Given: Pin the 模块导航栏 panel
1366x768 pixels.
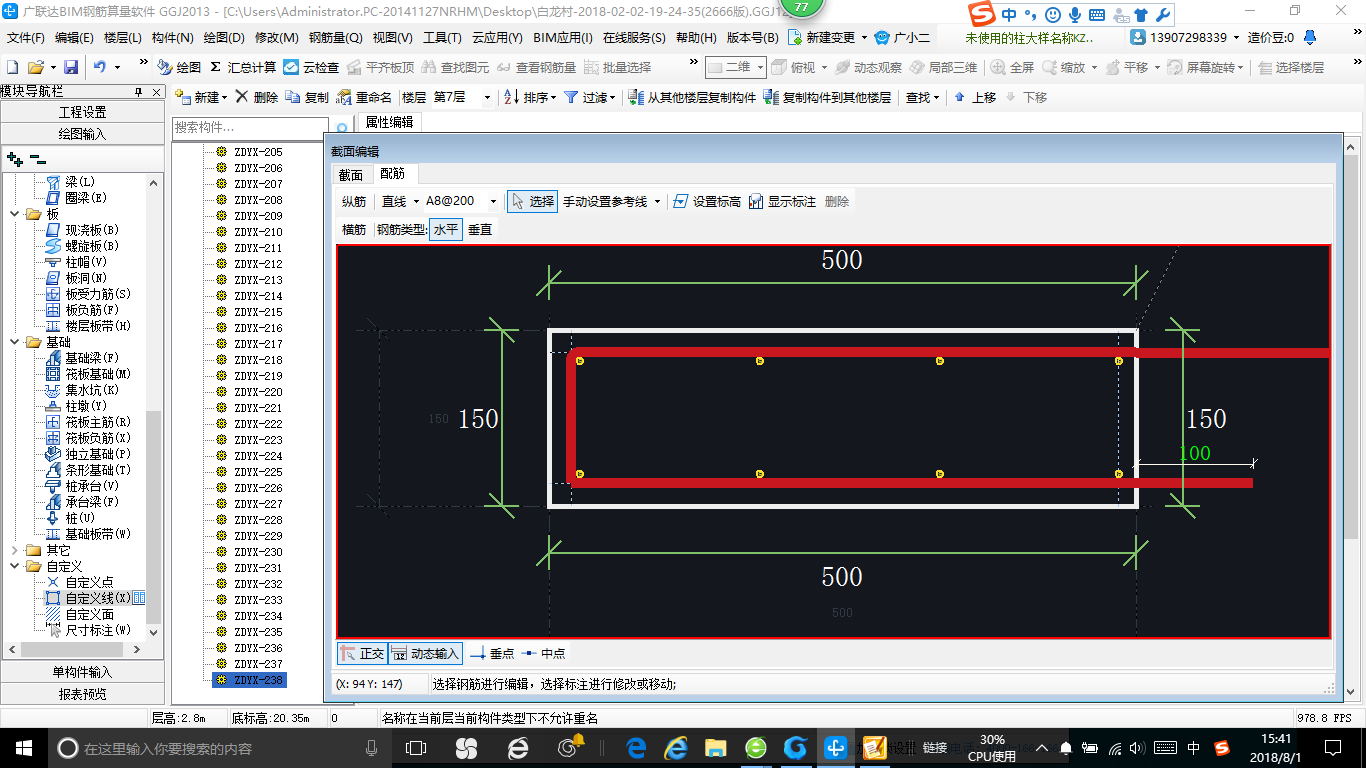Looking at the screenshot, I should [x=139, y=92].
